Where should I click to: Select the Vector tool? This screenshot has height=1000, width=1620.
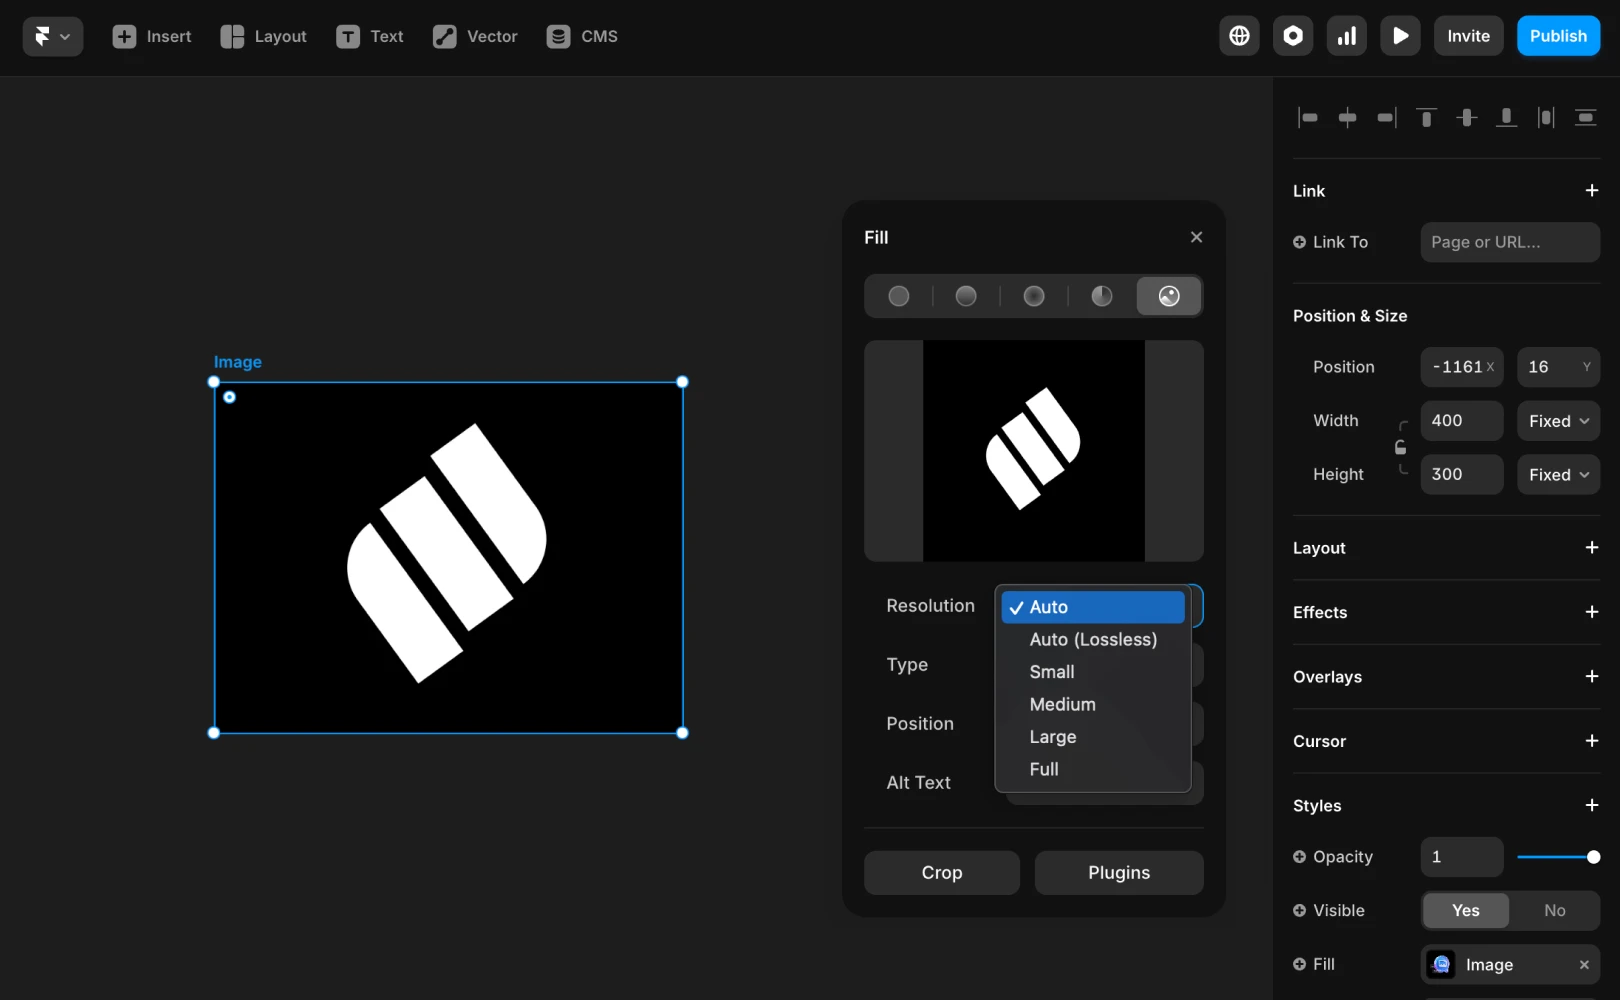coord(475,36)
